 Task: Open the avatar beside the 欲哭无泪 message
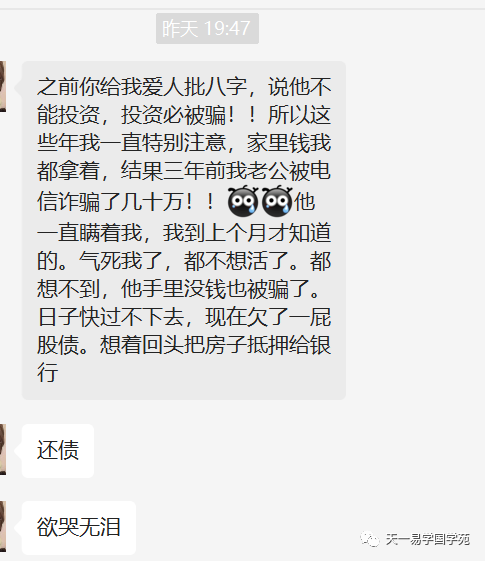click(3, 526)
